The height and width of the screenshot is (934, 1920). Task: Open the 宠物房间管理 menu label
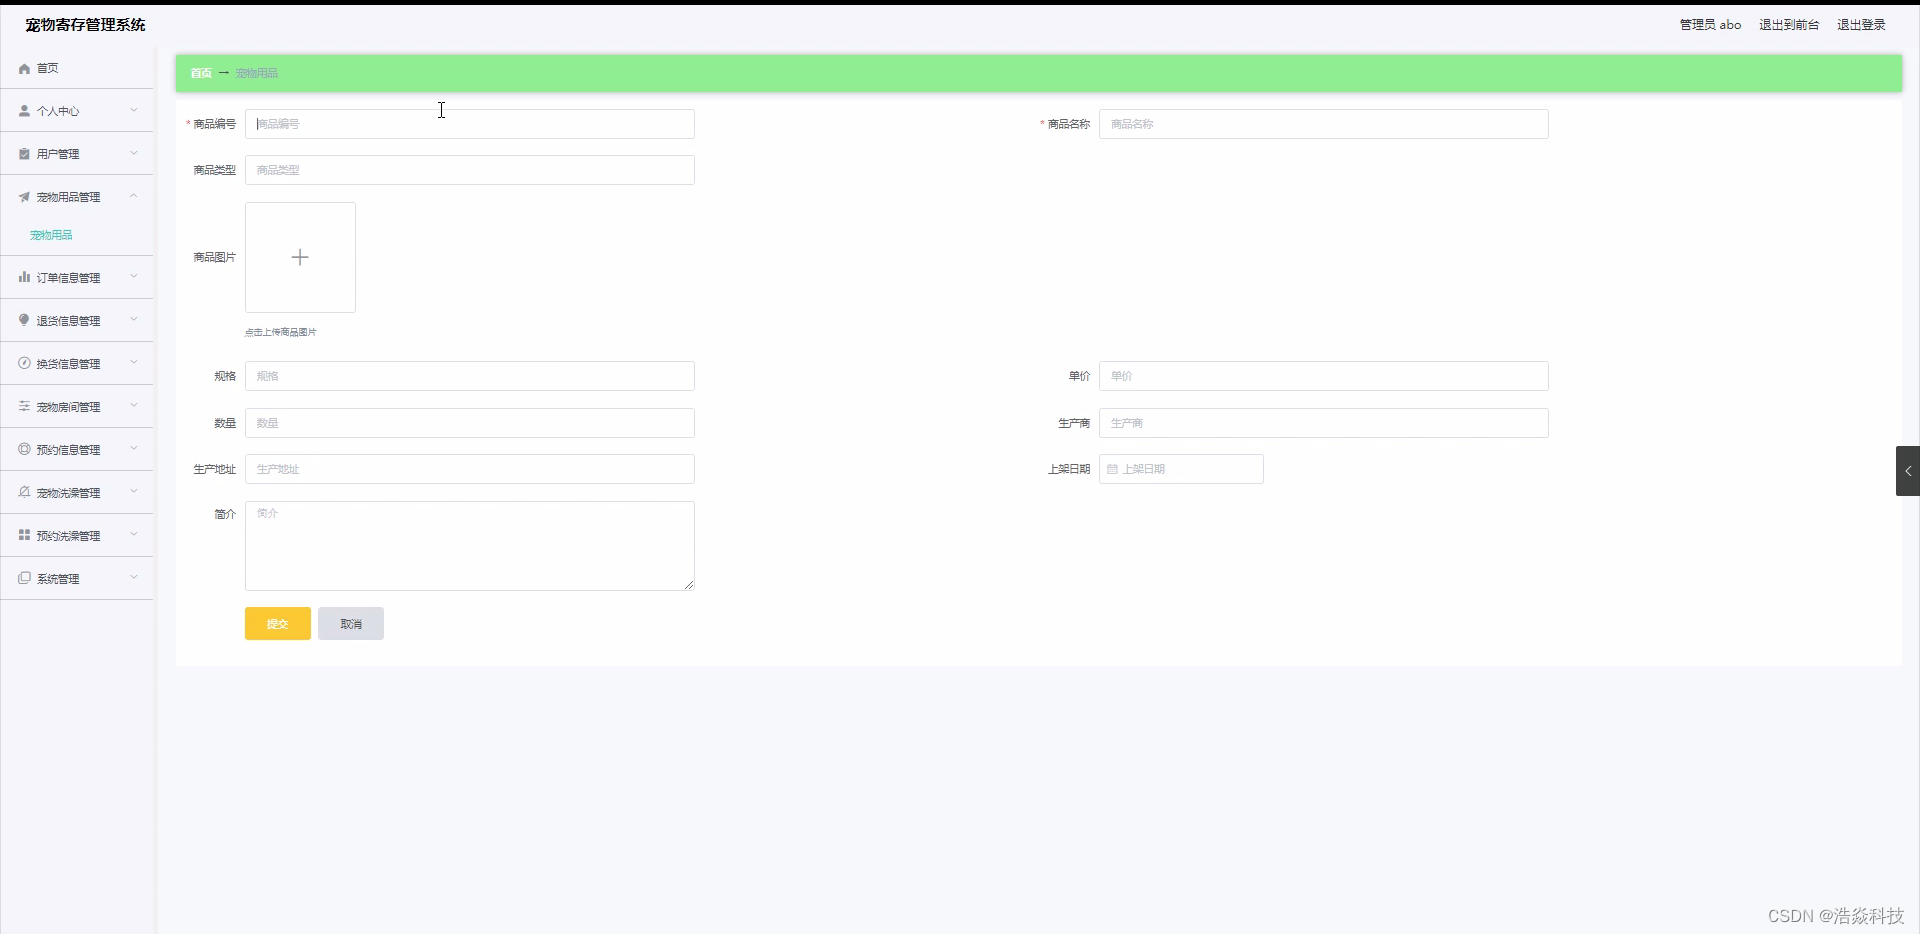click(x=68, y=407)
